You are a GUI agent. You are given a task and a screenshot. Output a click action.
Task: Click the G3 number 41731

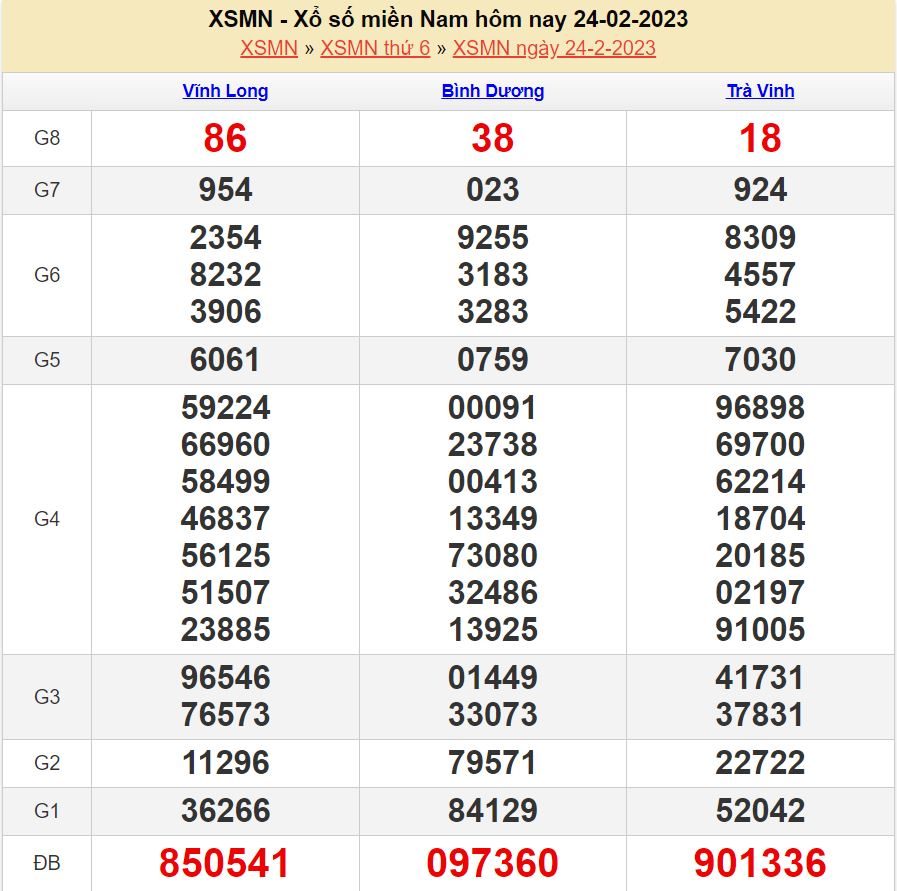point(760,678)
